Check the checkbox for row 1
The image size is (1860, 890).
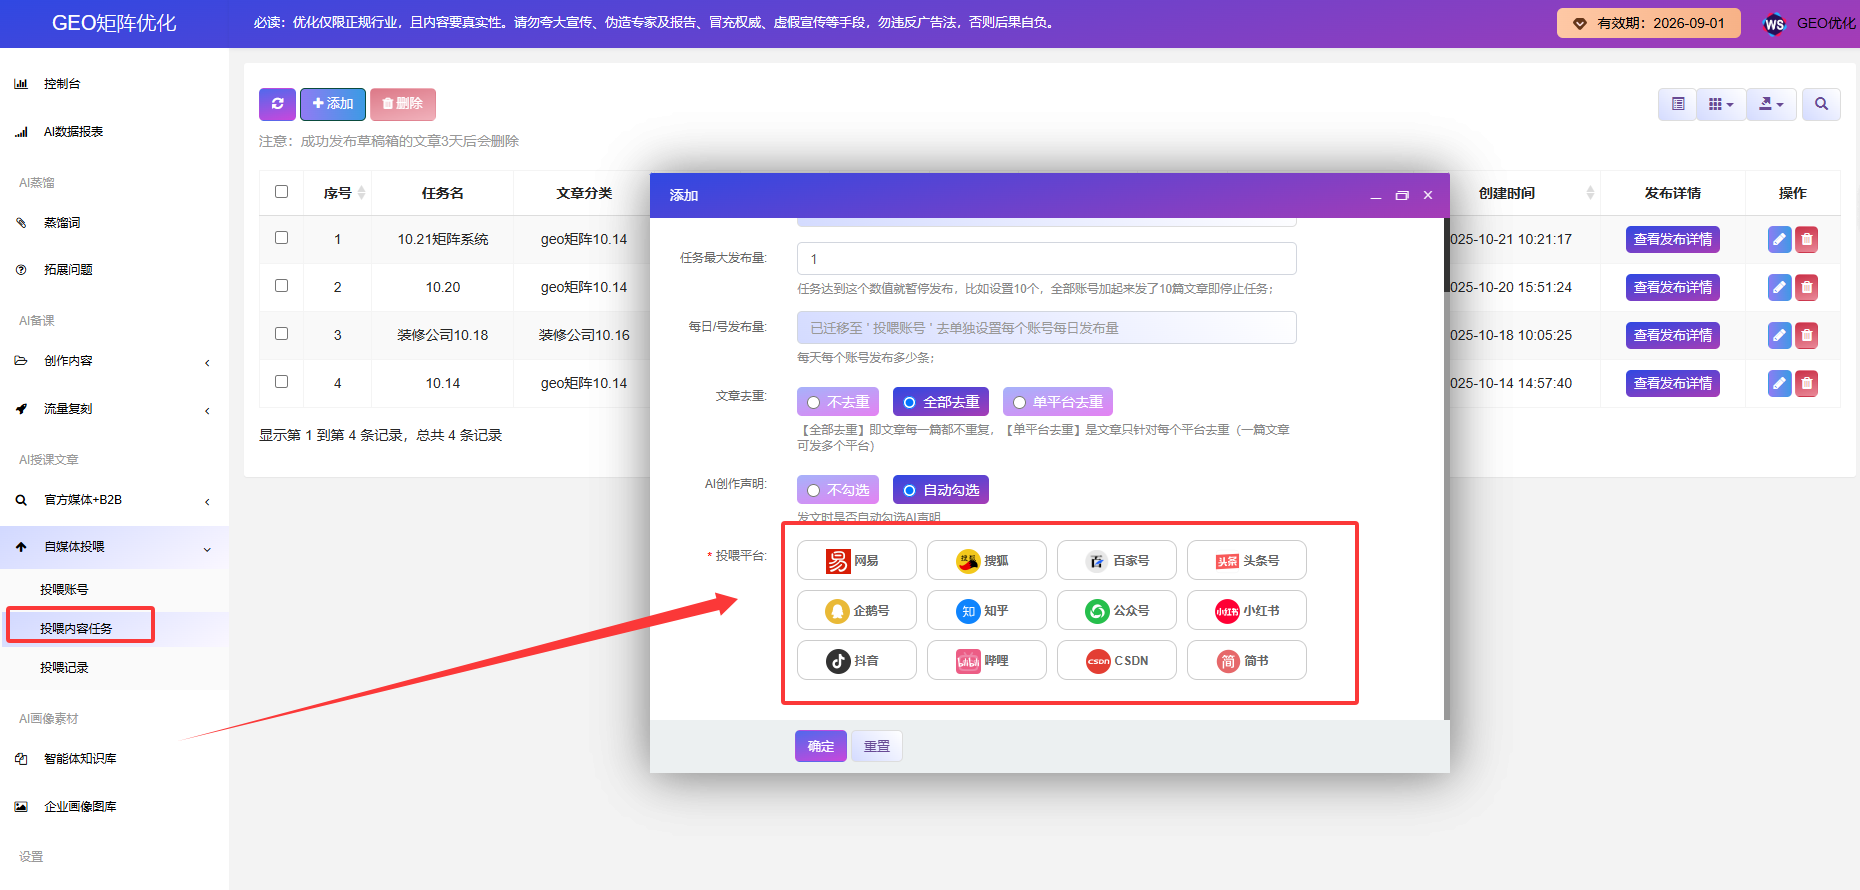coord(281,238)
